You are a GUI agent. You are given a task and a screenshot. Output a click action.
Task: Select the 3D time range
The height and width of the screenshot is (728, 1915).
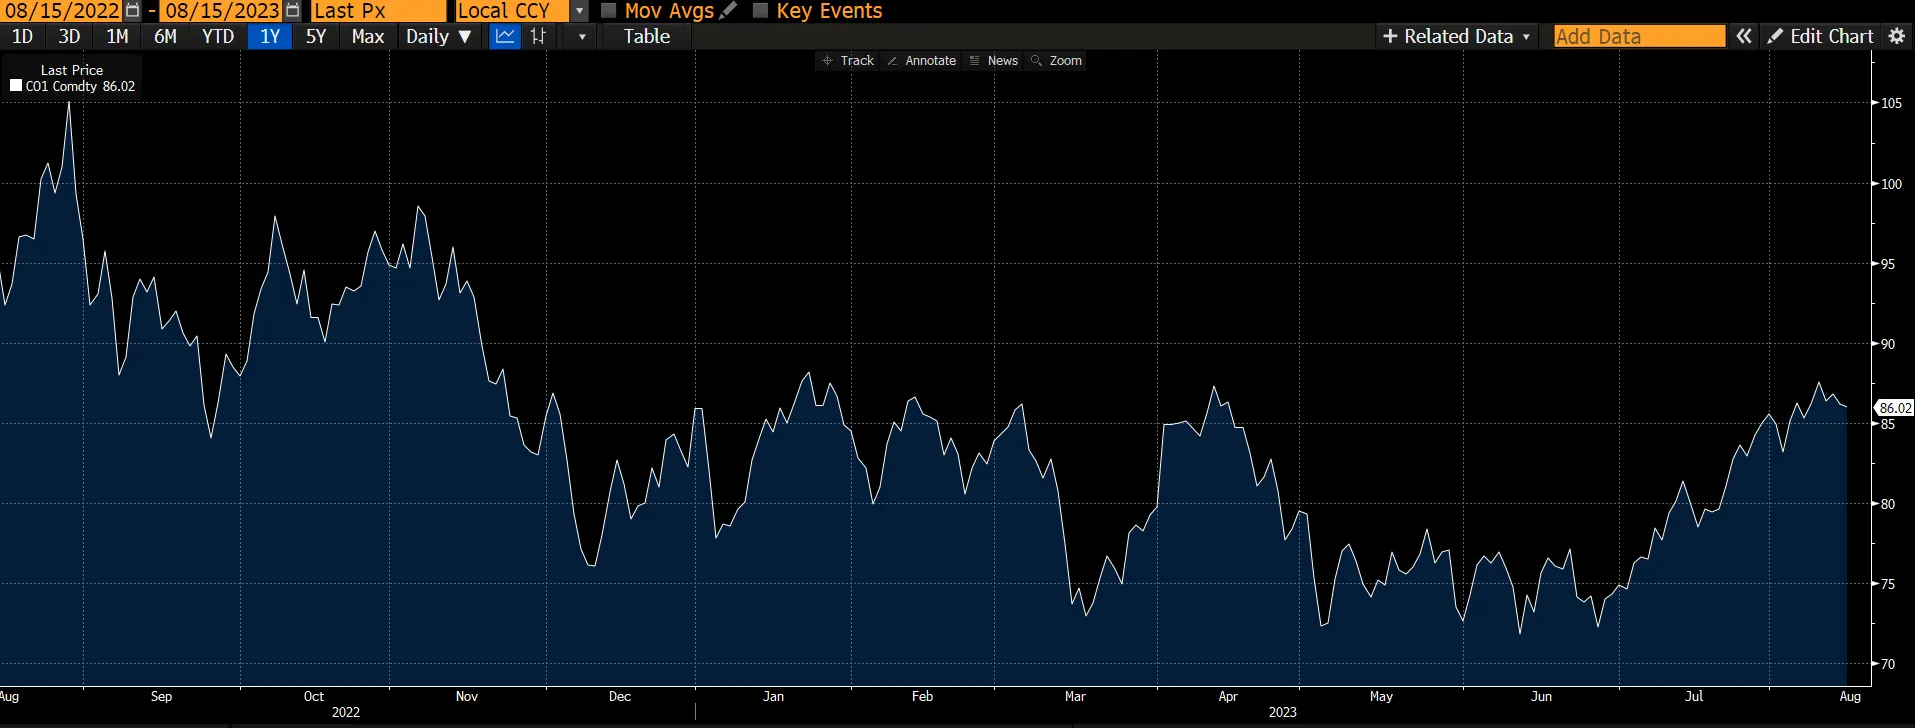[69, 36]
